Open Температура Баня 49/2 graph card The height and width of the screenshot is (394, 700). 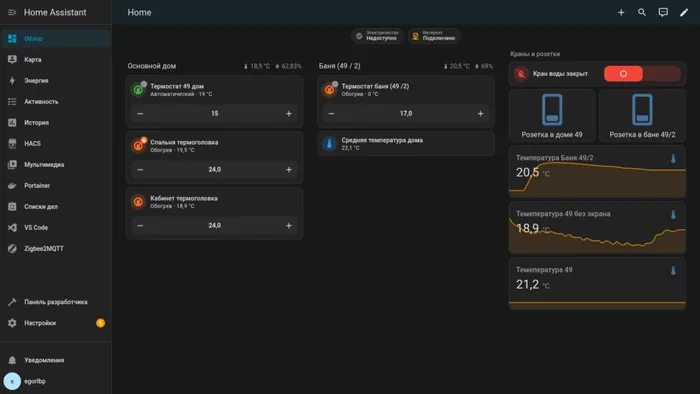[597, 172]
